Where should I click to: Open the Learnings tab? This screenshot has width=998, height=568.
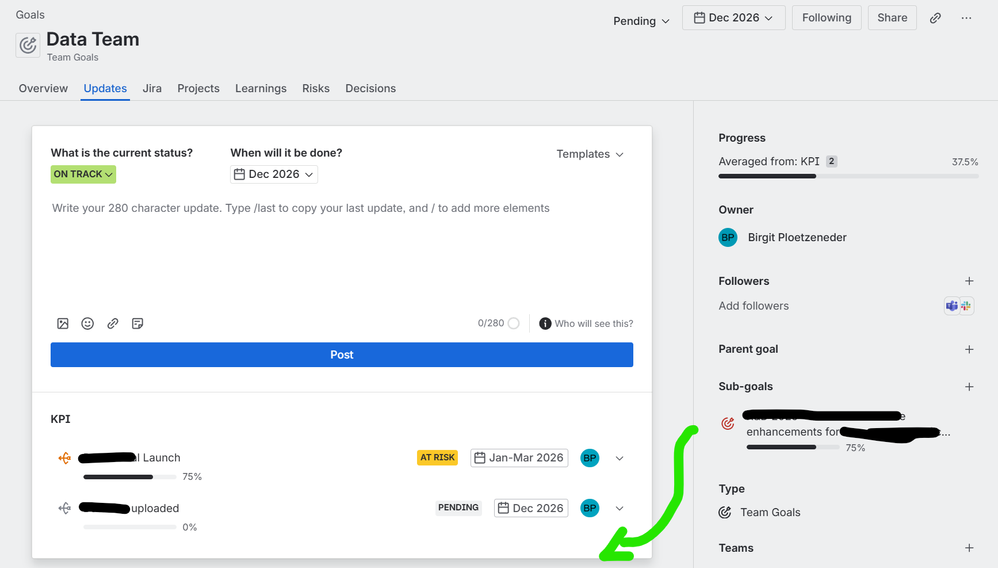click(x=261, y=89)
